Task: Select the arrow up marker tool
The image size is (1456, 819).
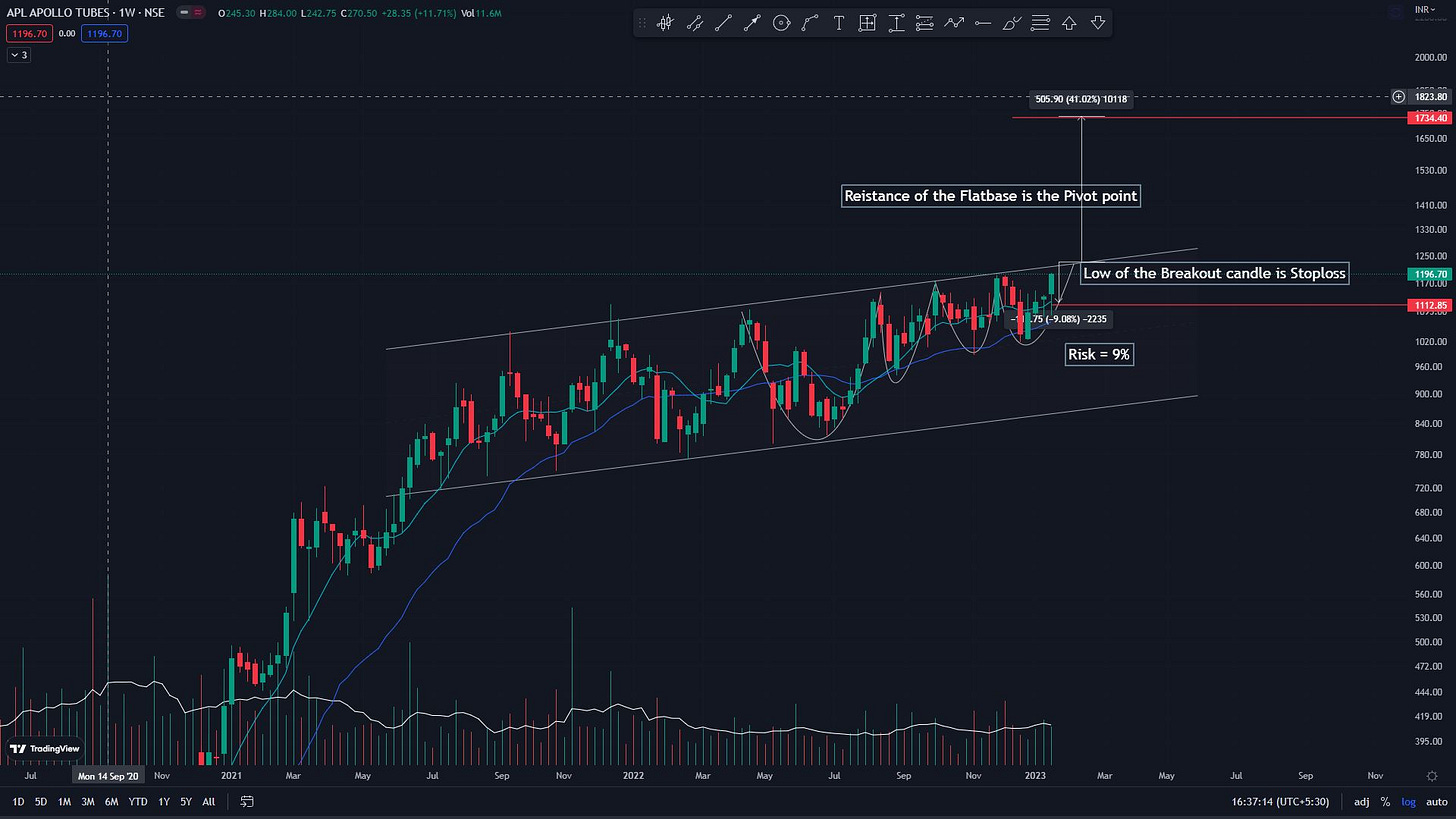Action: [x=1069, y=23]
